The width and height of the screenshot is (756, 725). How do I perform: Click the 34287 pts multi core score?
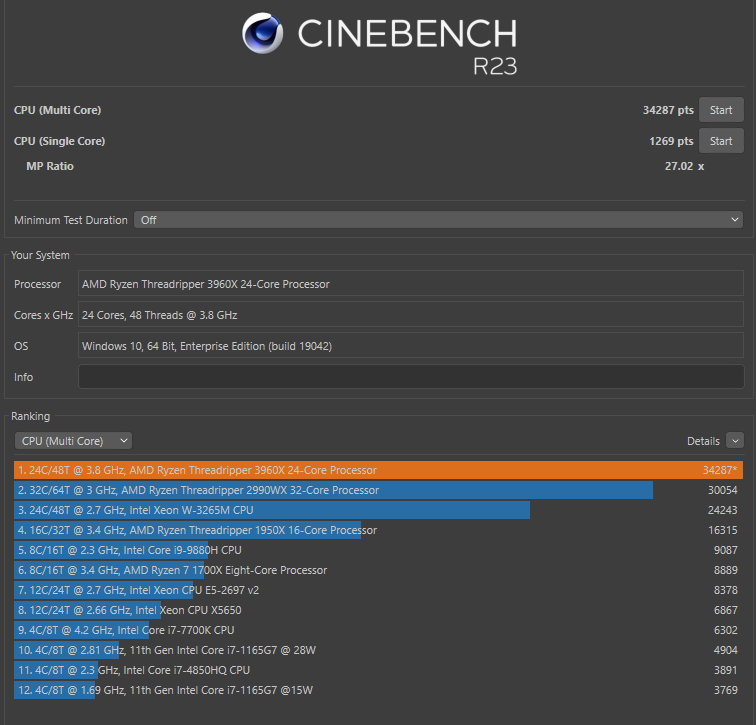[668, 110]
